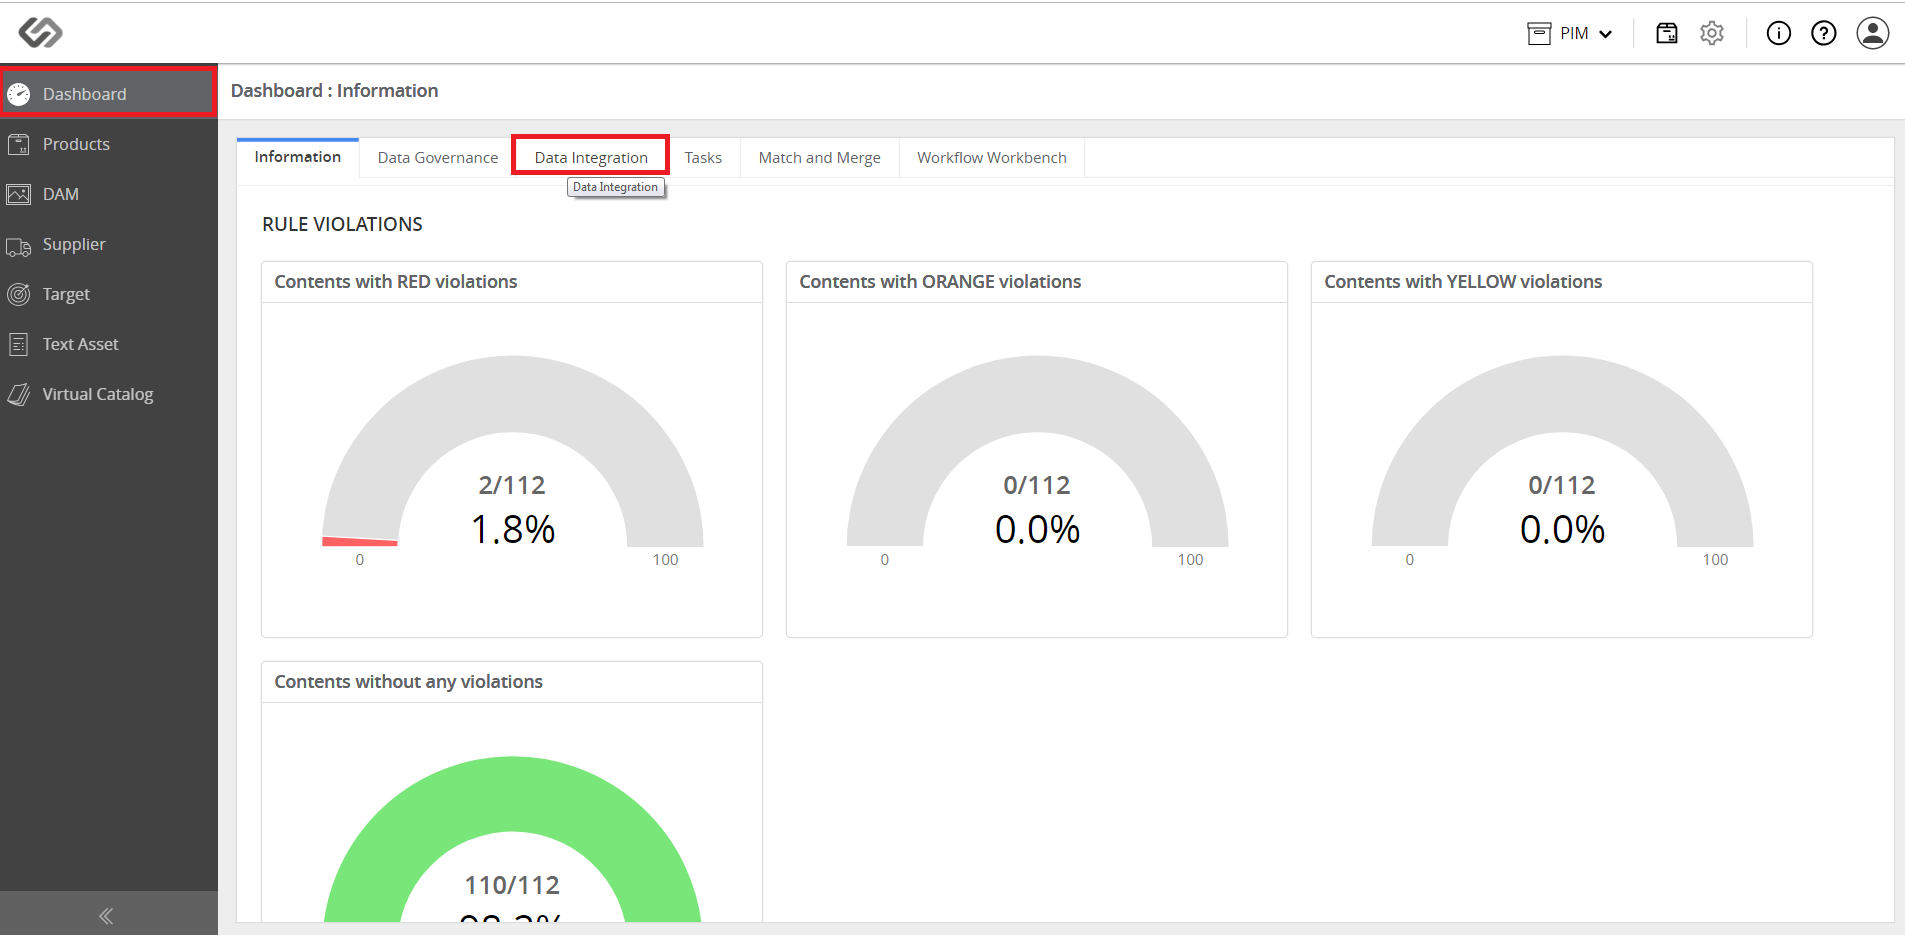
Task: Click the 'Contents with YELLOW violations' header
Action: point(1463,282)
